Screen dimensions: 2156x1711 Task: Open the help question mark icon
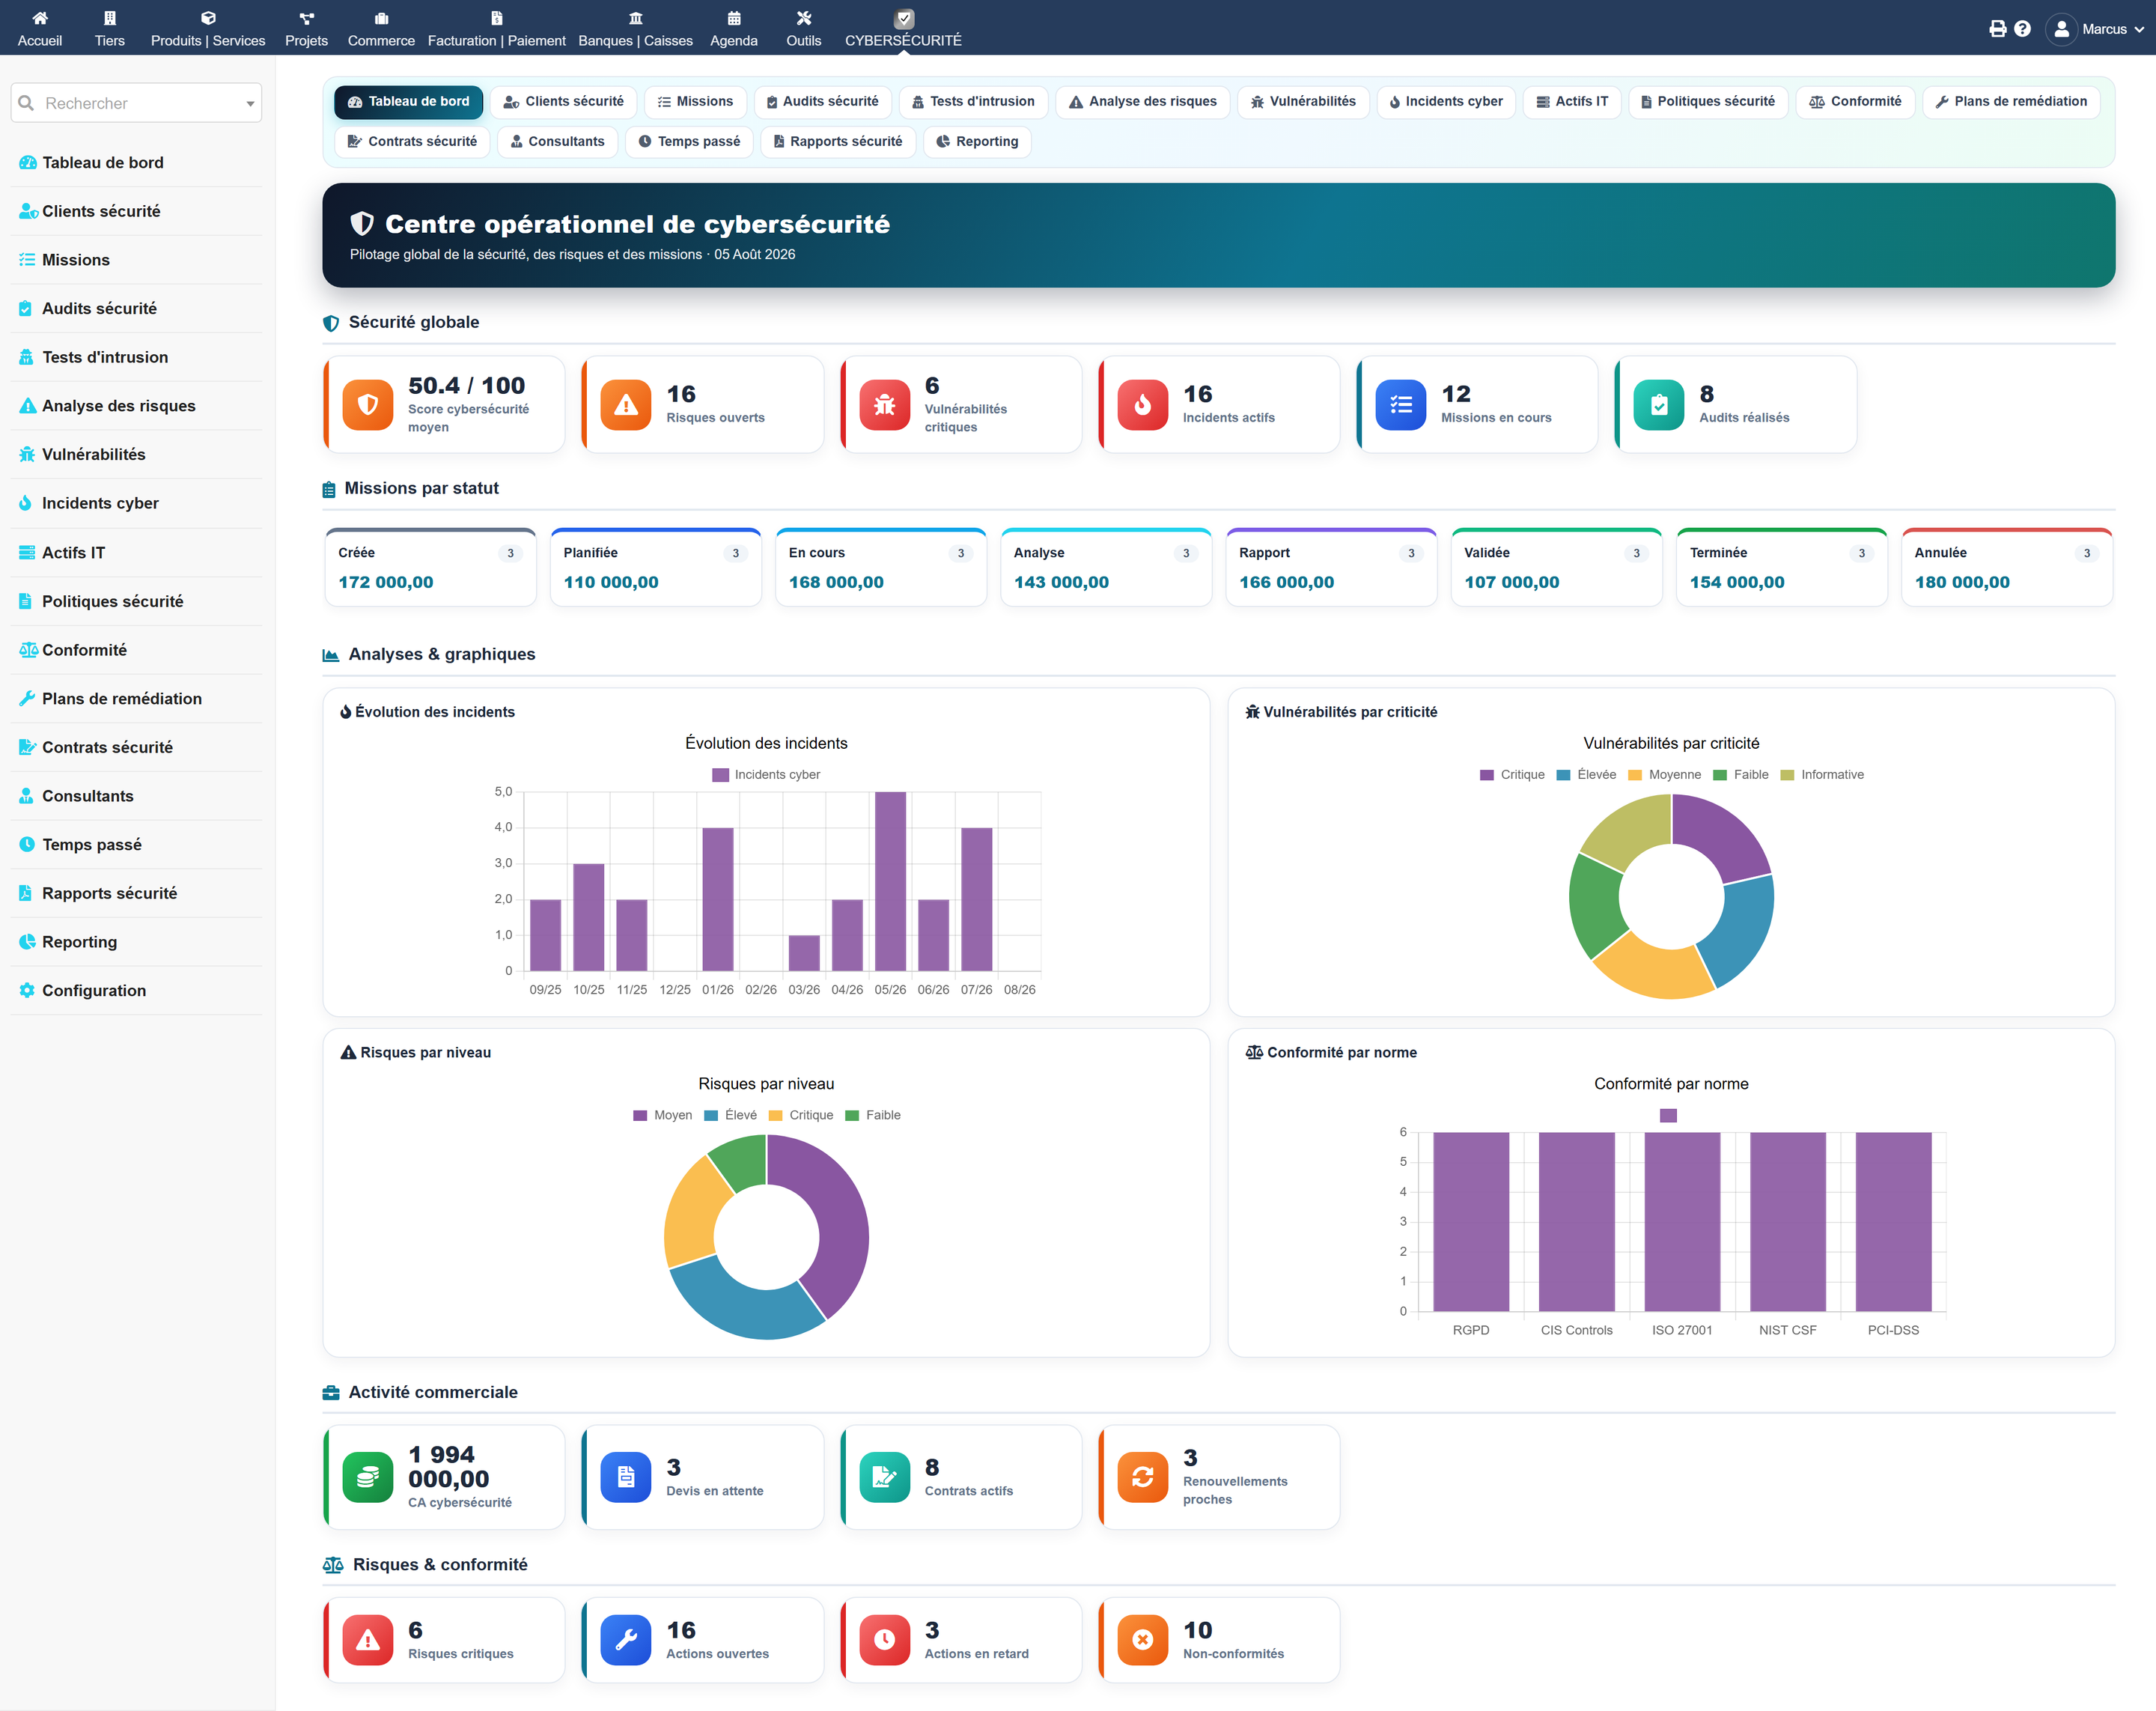click(x=2022, y=29)
